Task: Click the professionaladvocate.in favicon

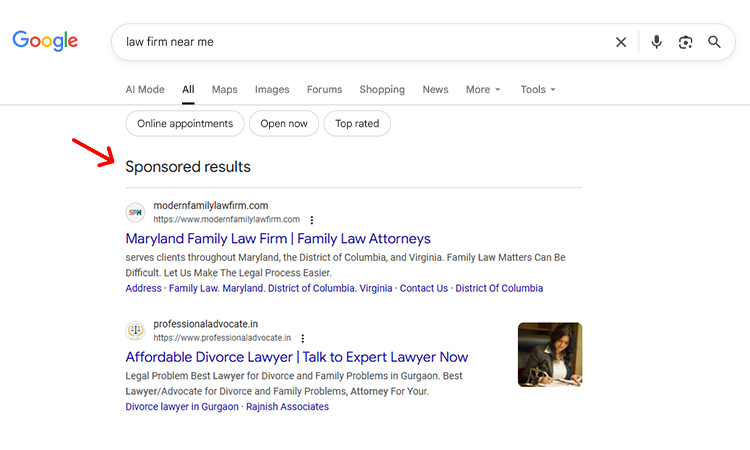Action: click(x=135, y=330)
